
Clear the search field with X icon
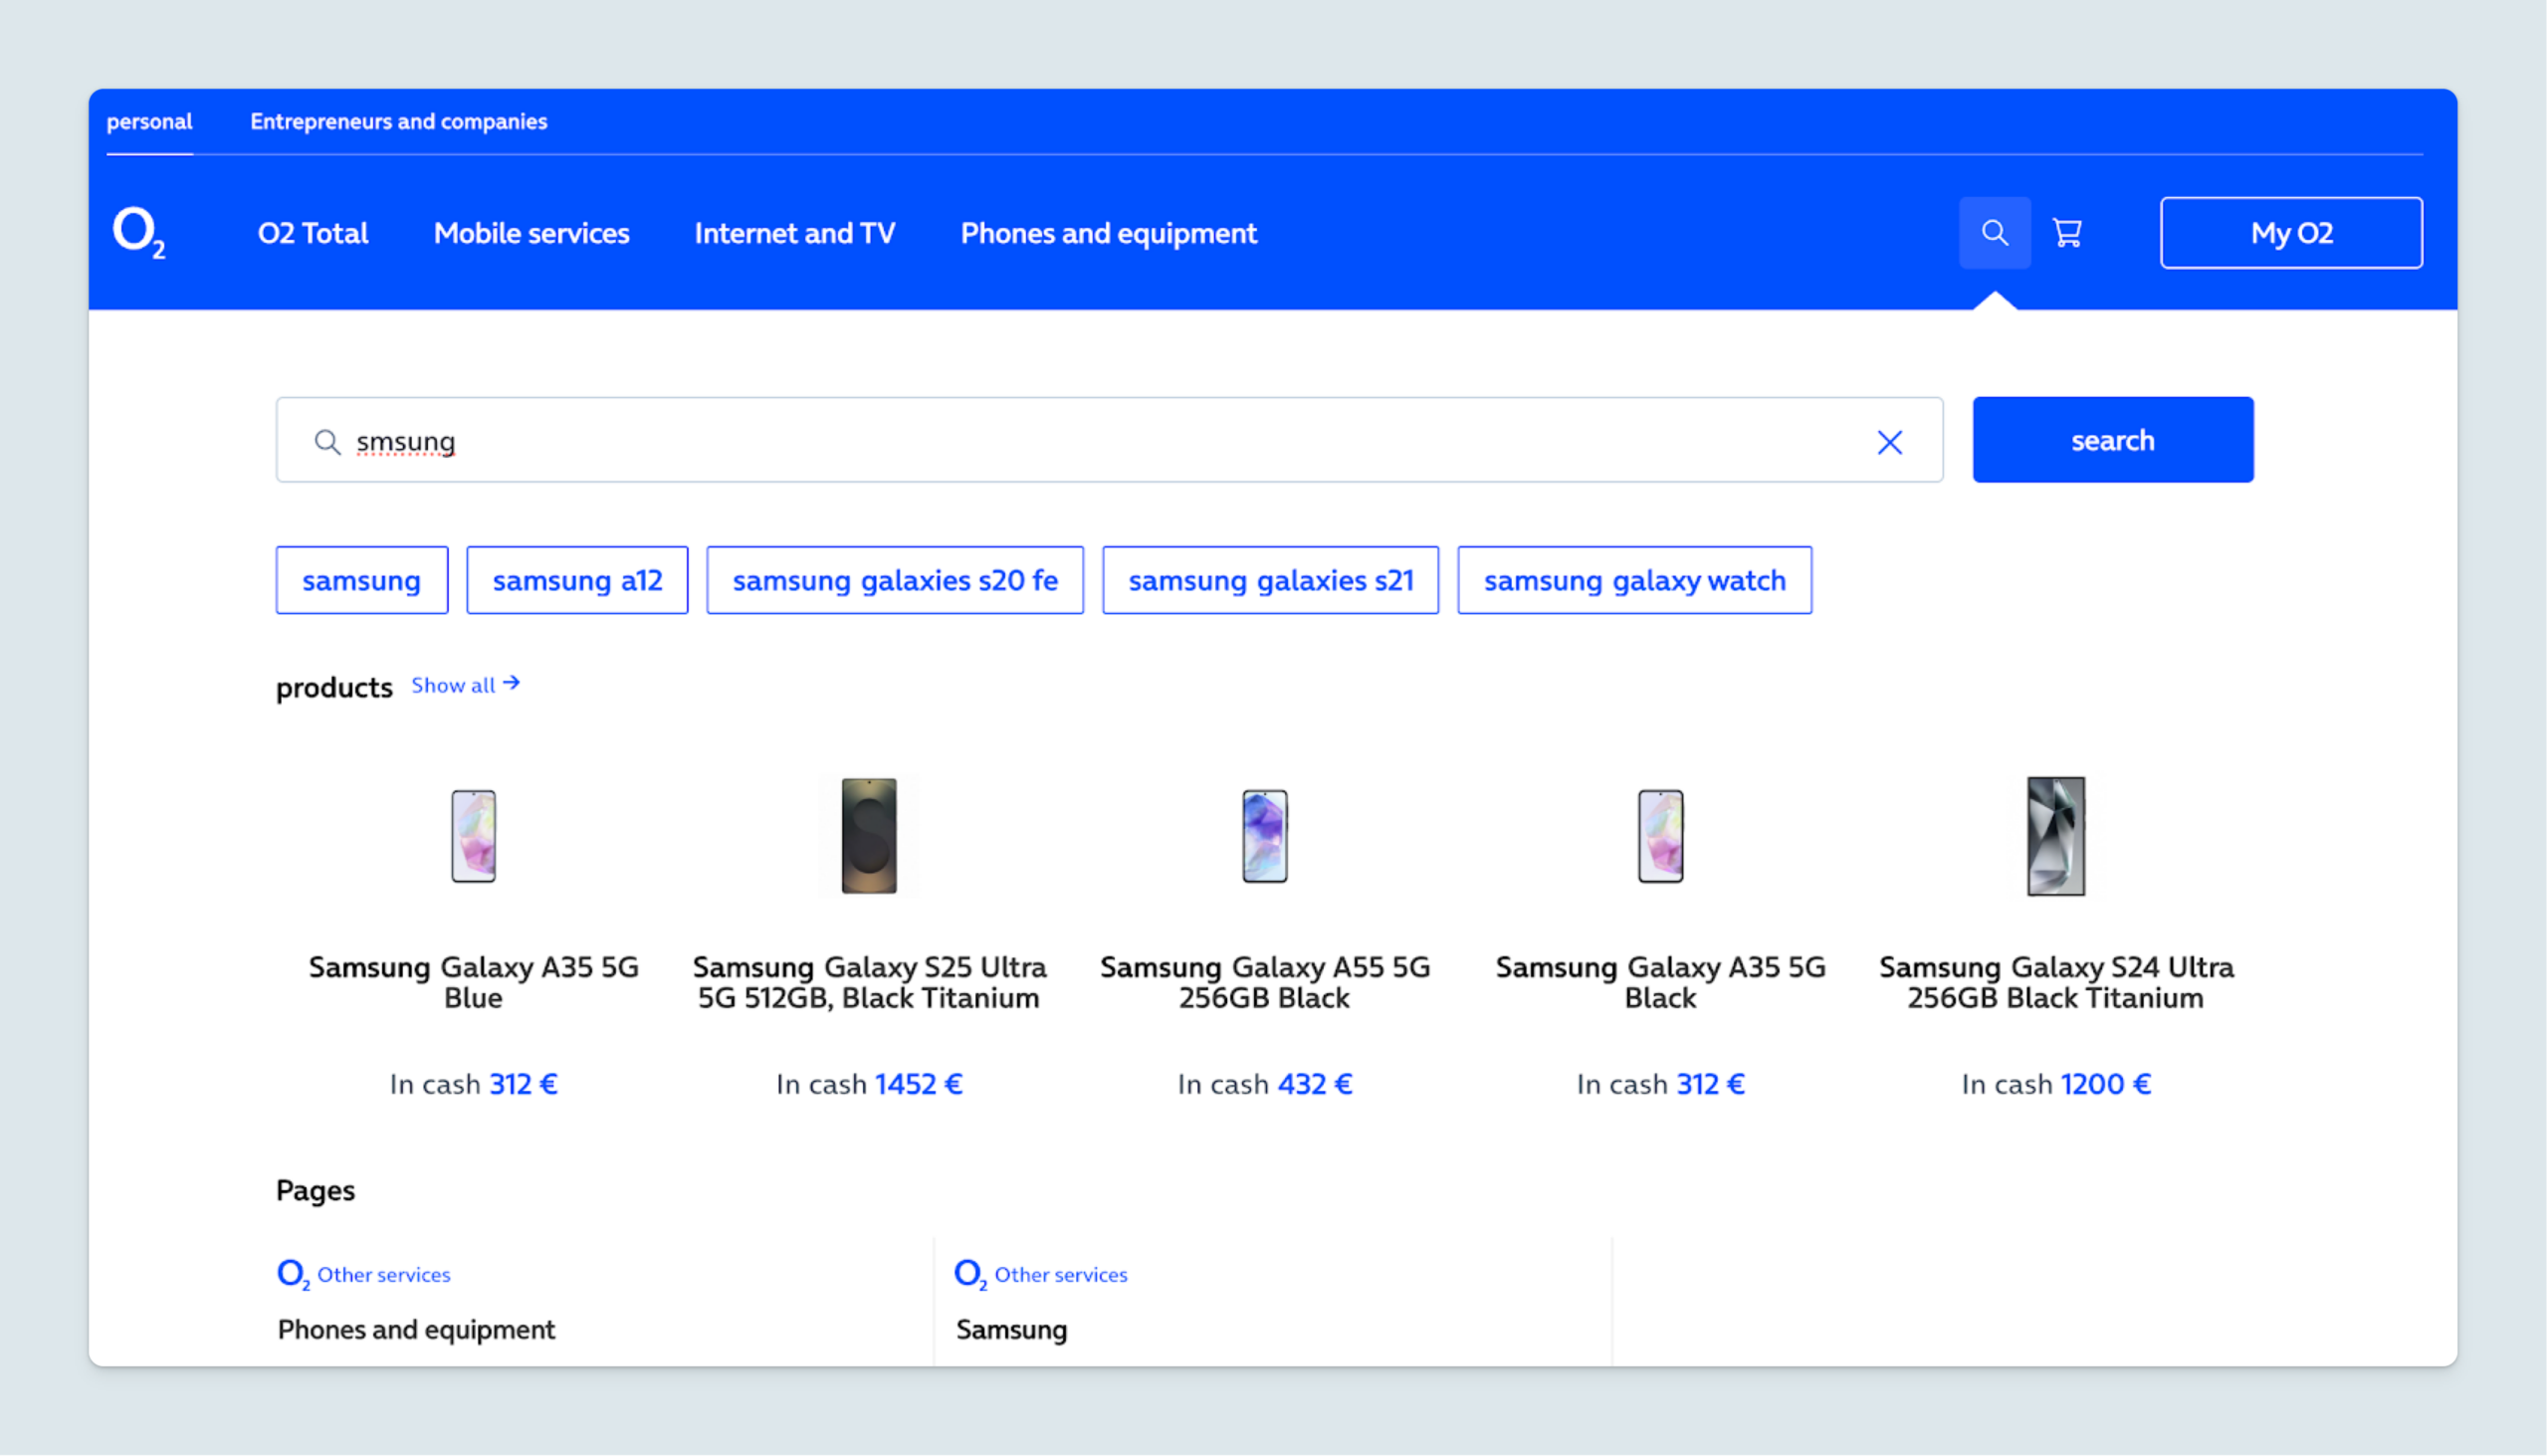tap(1890, 442)
